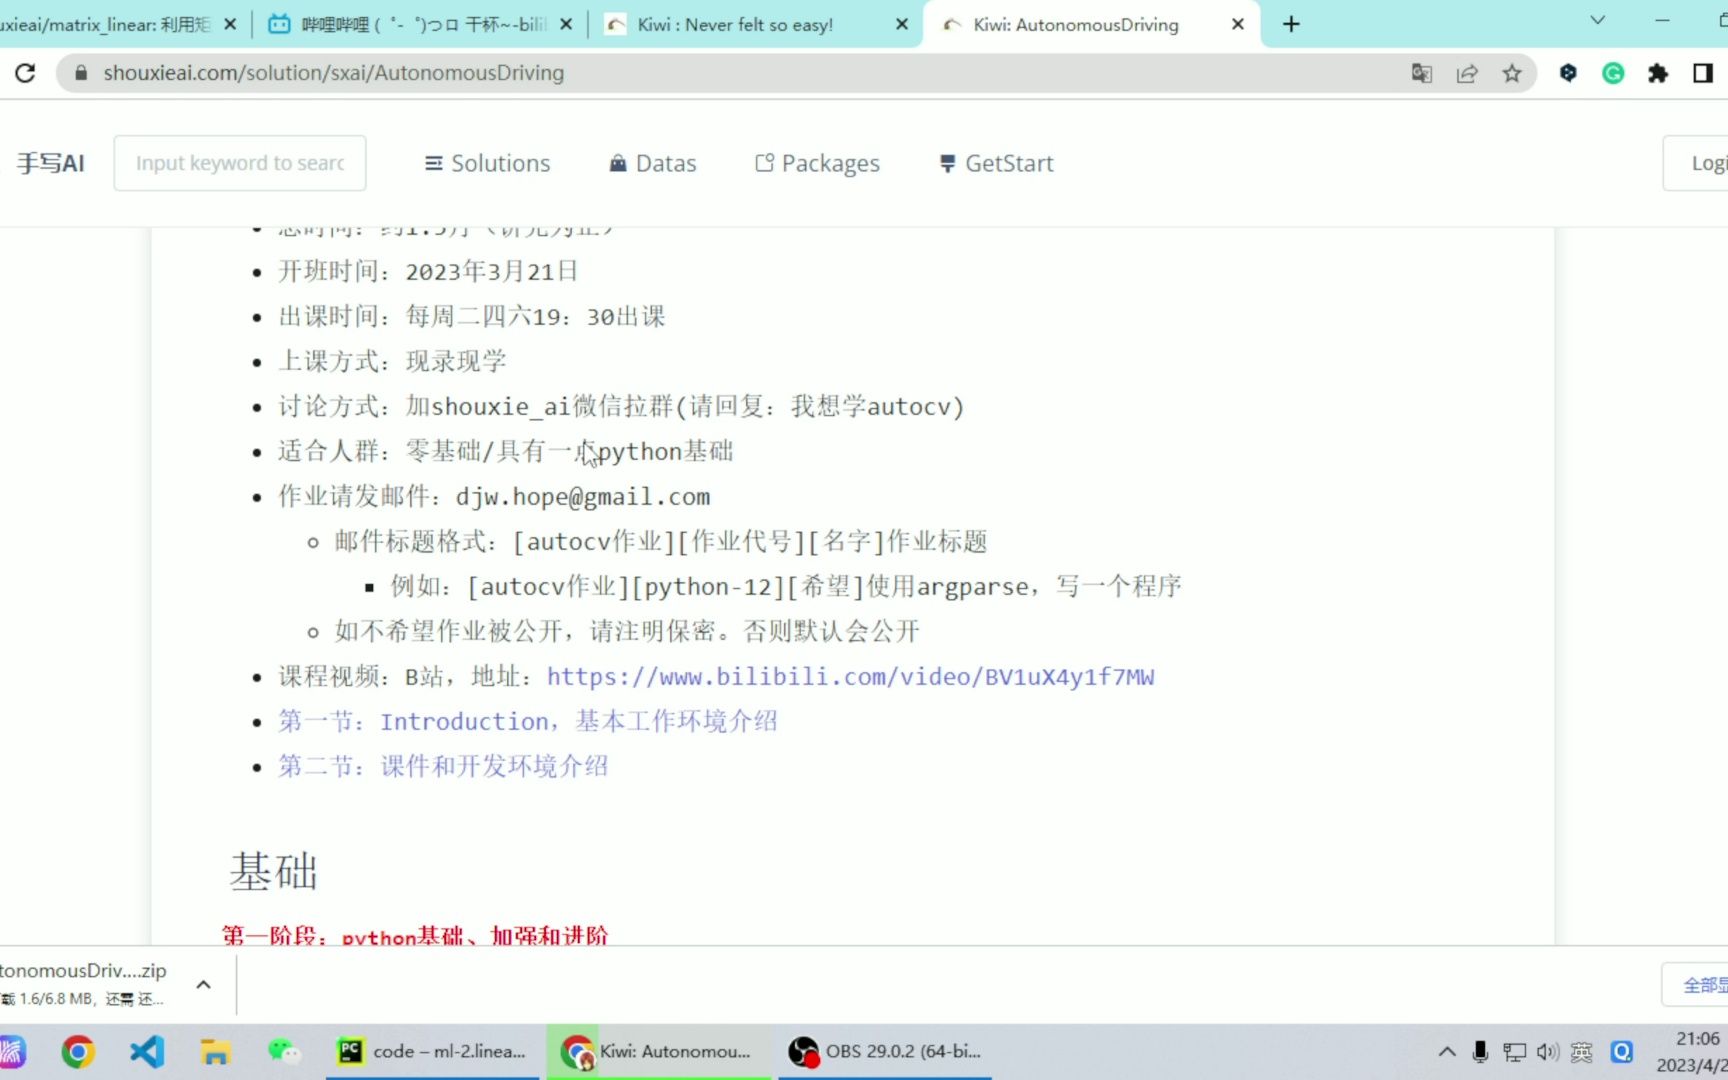
Task: Close the 'Kiwi : Never felt so easy!' tab
Action: (902, 25)
